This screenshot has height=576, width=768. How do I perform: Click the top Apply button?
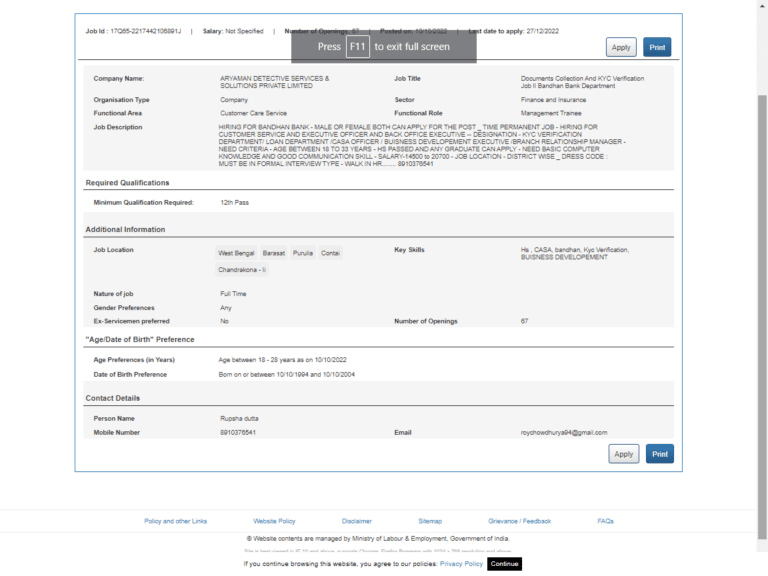pos(621,47)
